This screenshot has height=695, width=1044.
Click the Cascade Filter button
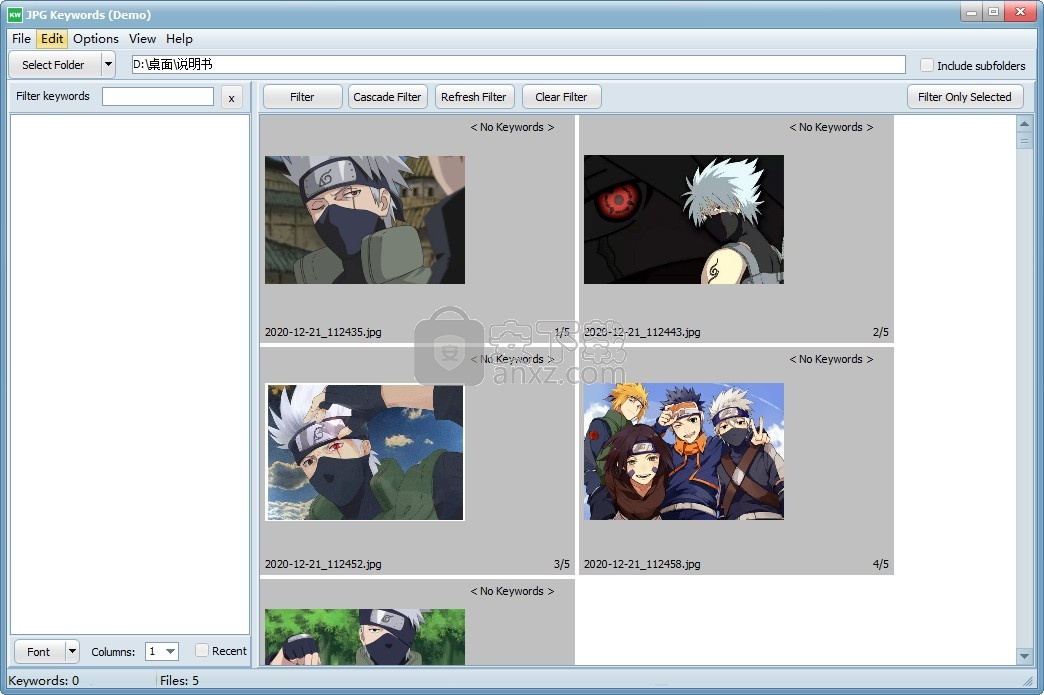pyautogui.click(x=388, y=97)
